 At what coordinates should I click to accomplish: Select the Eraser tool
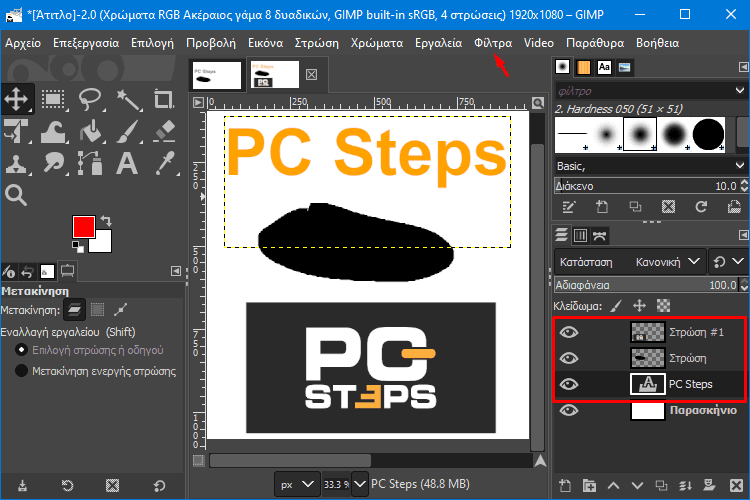165,131
